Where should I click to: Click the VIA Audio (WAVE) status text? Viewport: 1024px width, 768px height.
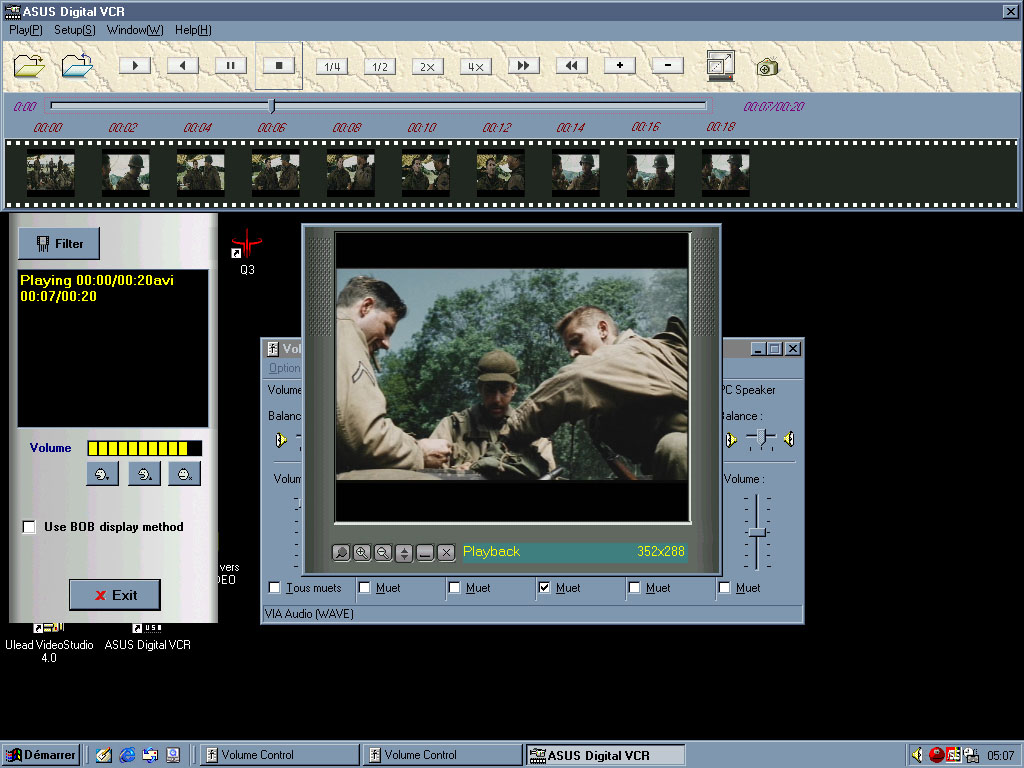pyautogui.click(x=309, y=614)
